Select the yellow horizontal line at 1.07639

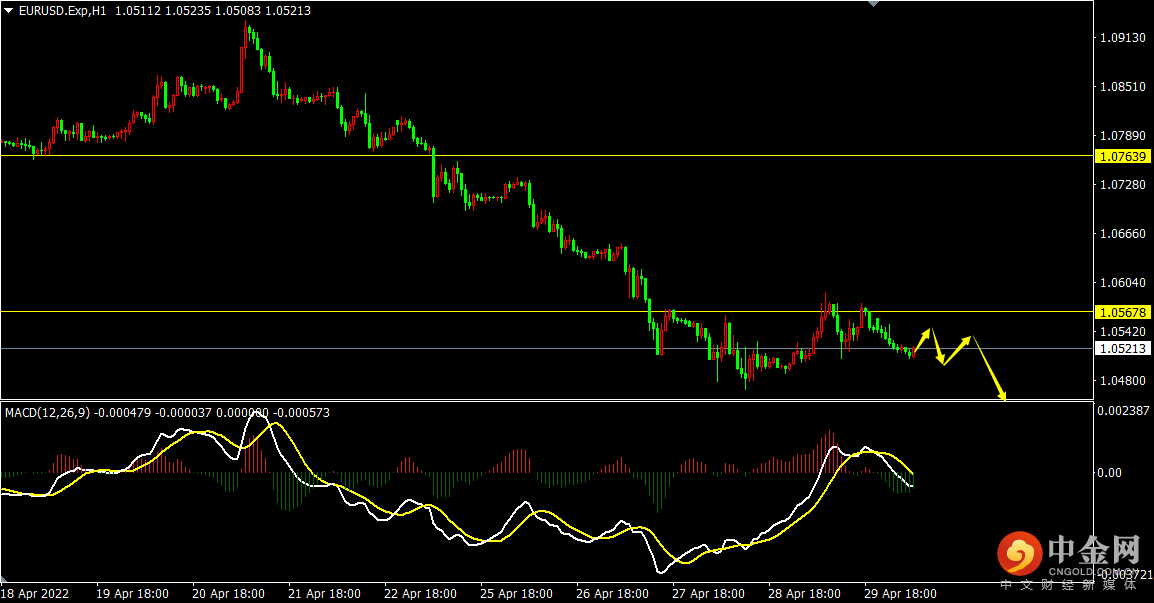click(x=547, y=155)
